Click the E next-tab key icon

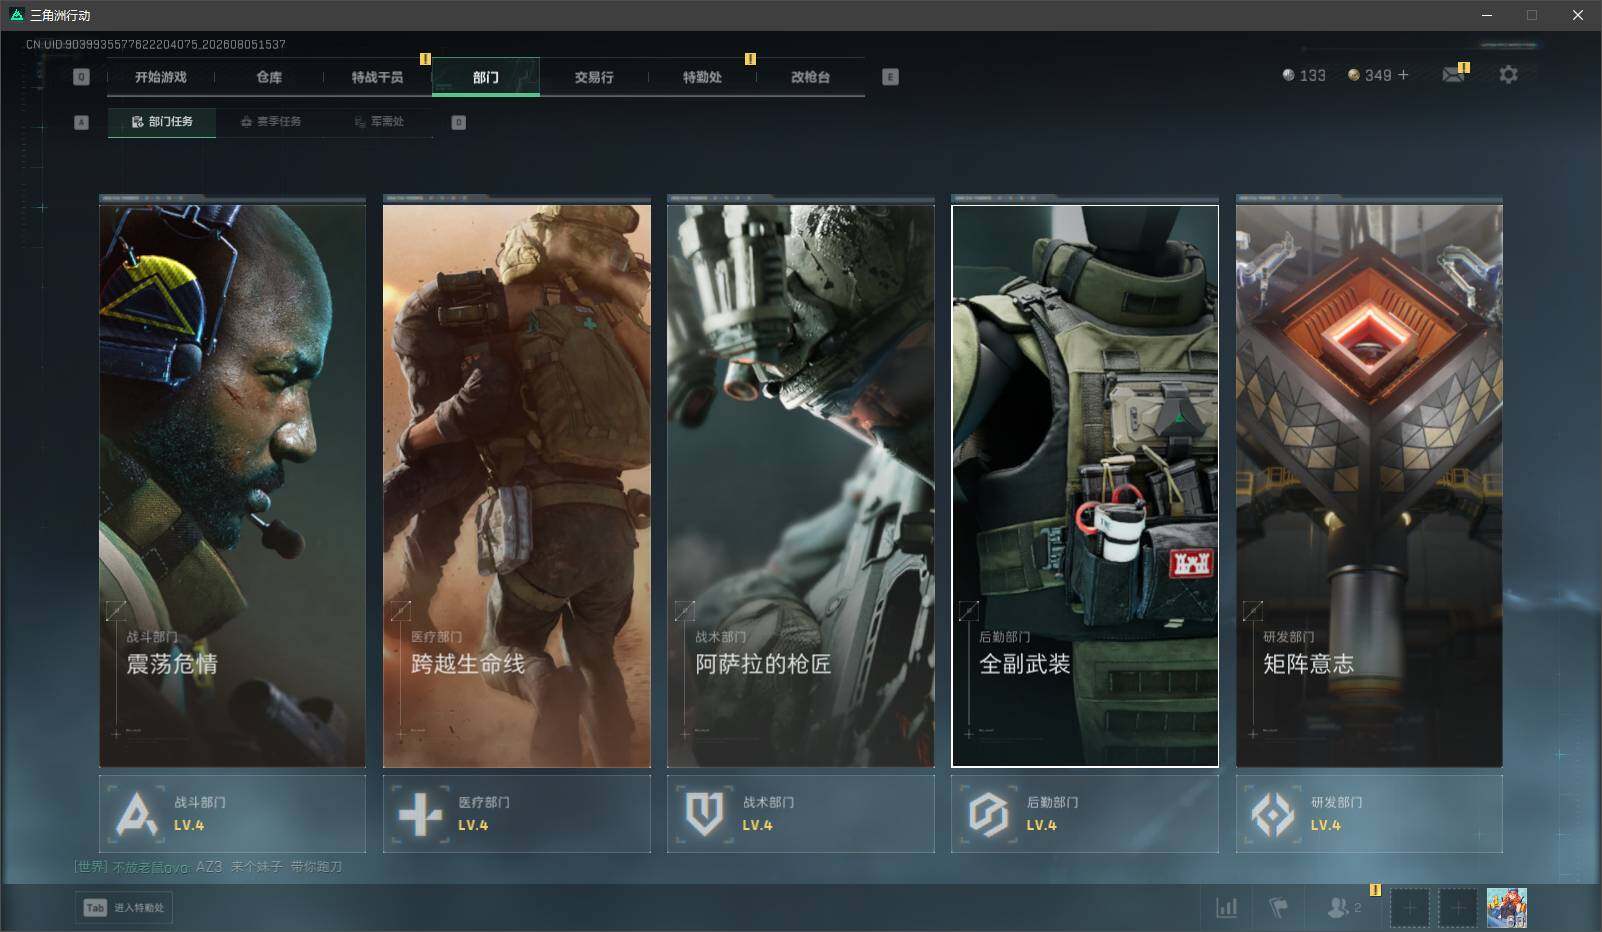tap(890, 77)
